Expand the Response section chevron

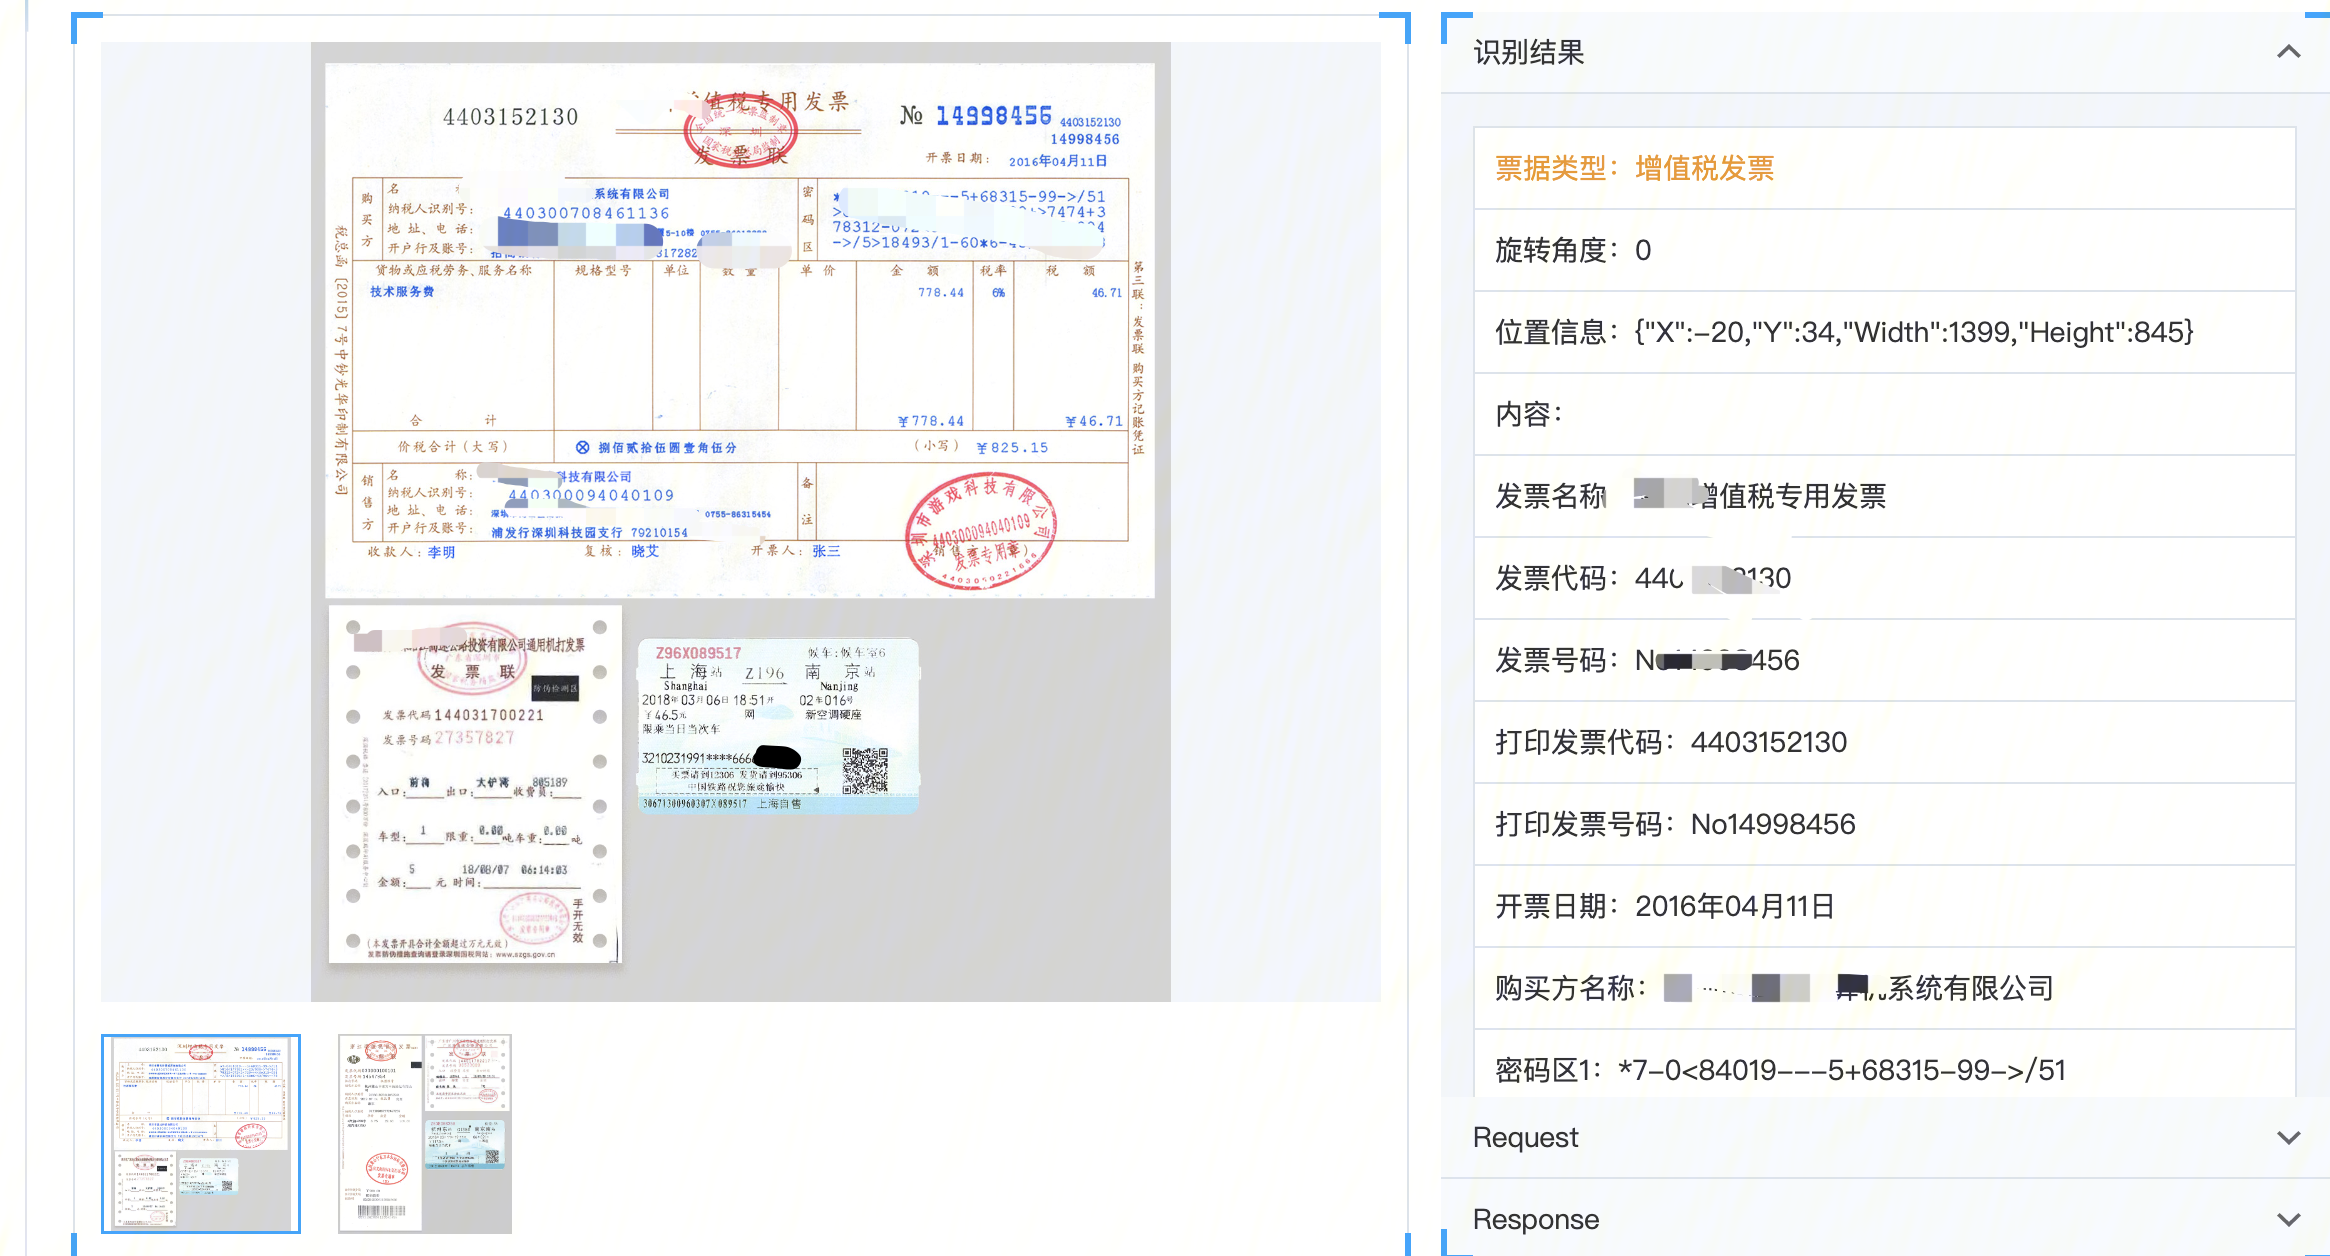[x=2288, y=1219]
